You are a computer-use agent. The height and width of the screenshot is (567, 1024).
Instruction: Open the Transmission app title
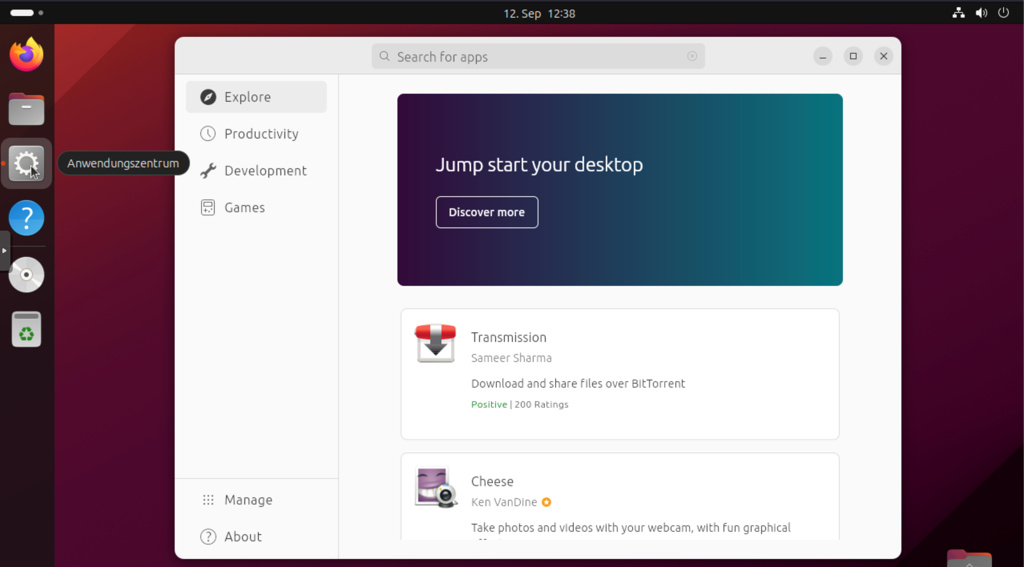(509, 337)
